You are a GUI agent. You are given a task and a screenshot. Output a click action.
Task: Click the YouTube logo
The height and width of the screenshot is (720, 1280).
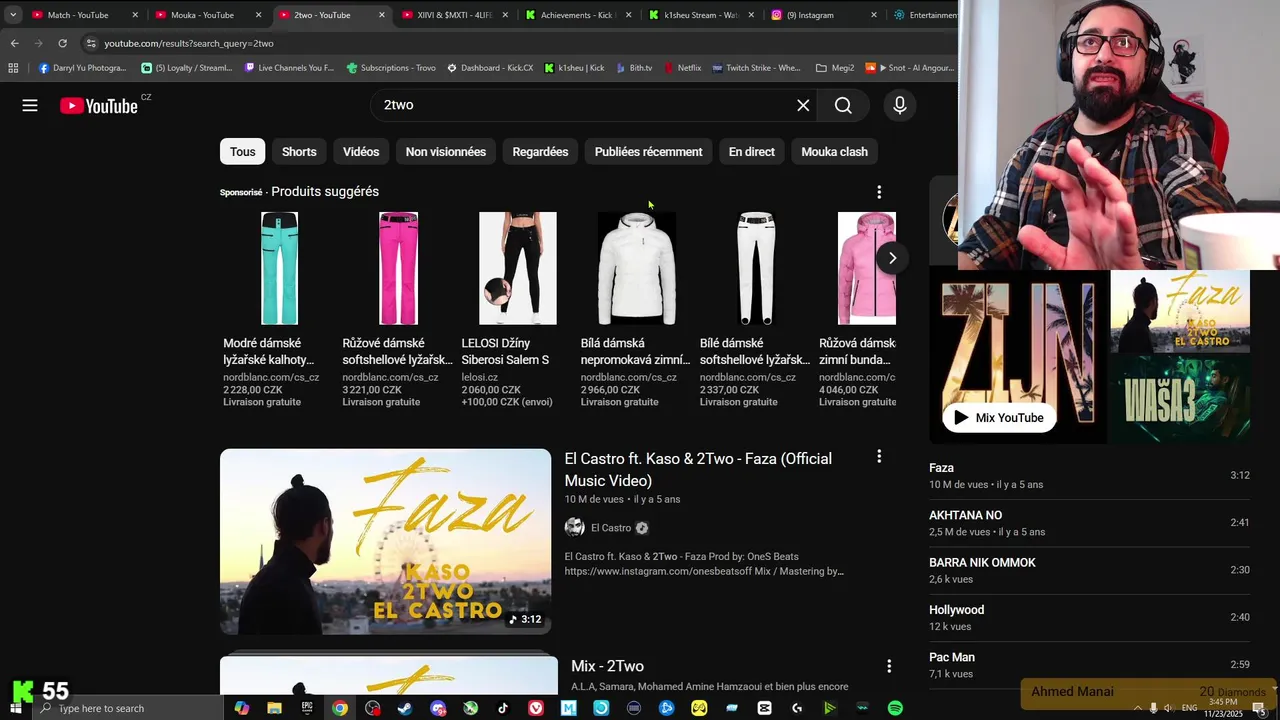point(99,106)
